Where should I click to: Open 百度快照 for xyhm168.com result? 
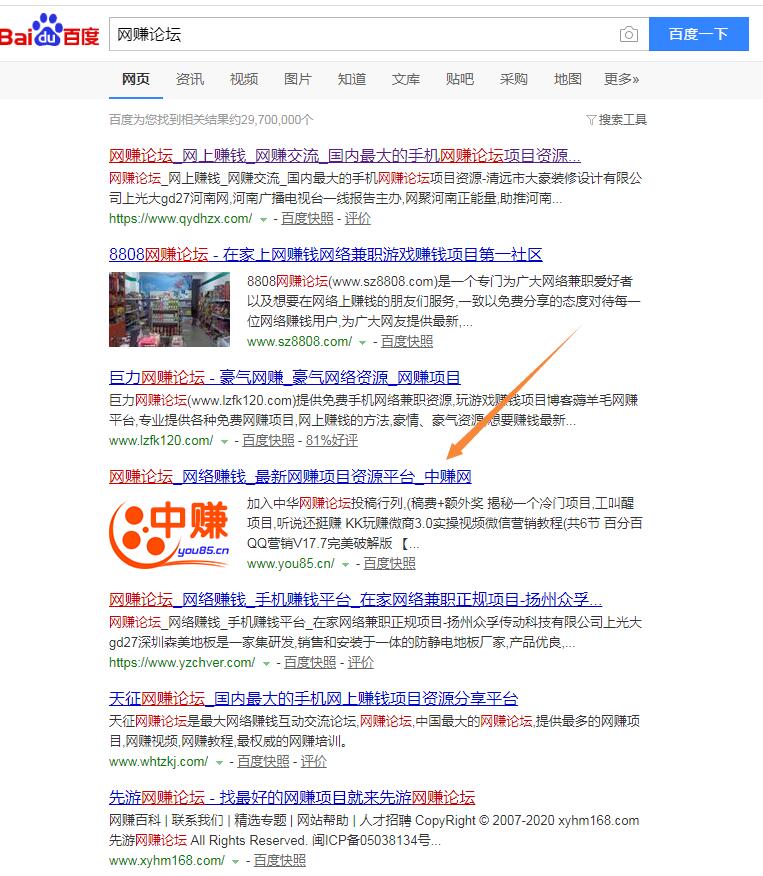(280, 860)
